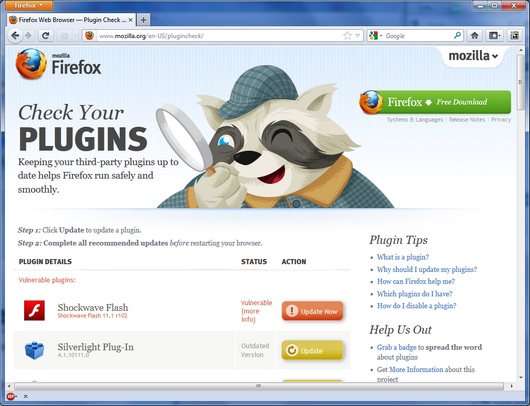Open the new tab plus button
This screenshot has width=530, height=406.
(x=143, y=20)
